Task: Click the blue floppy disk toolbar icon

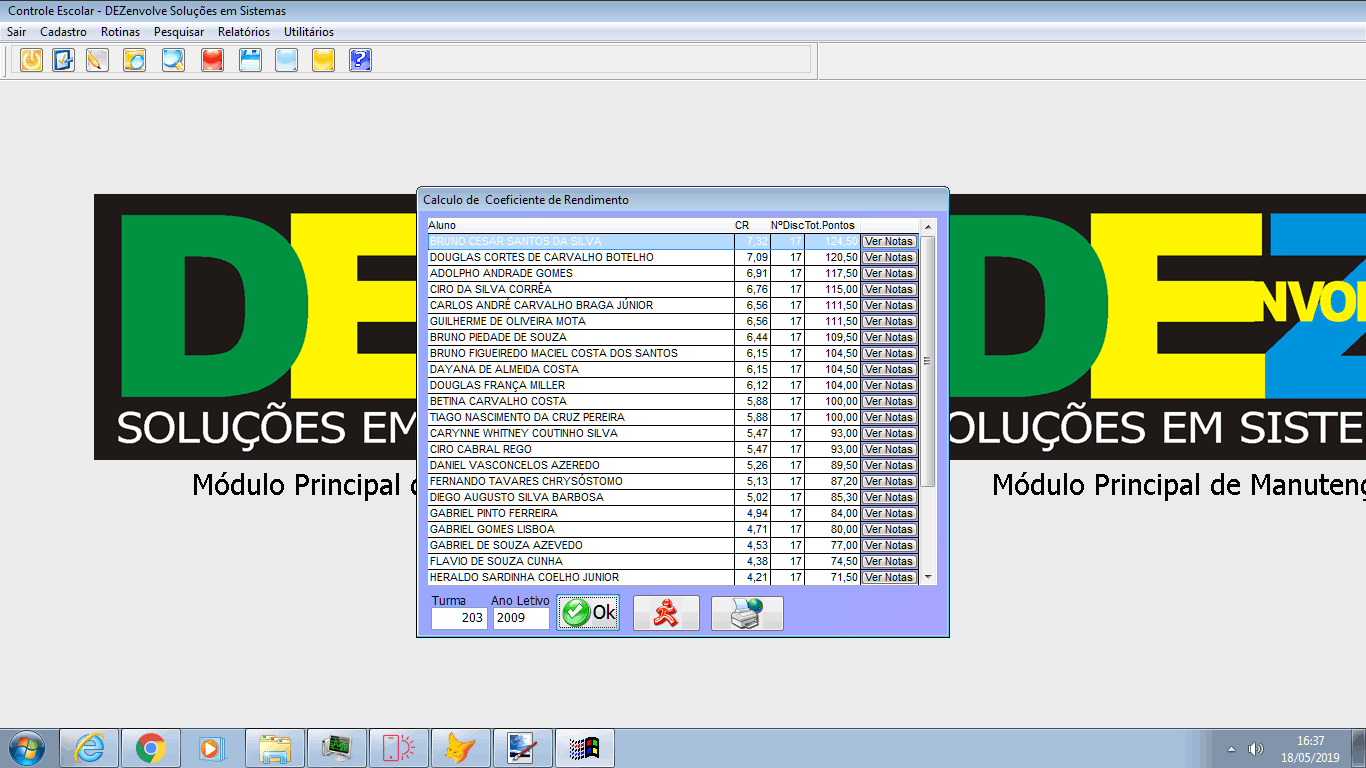Action: 250,60
